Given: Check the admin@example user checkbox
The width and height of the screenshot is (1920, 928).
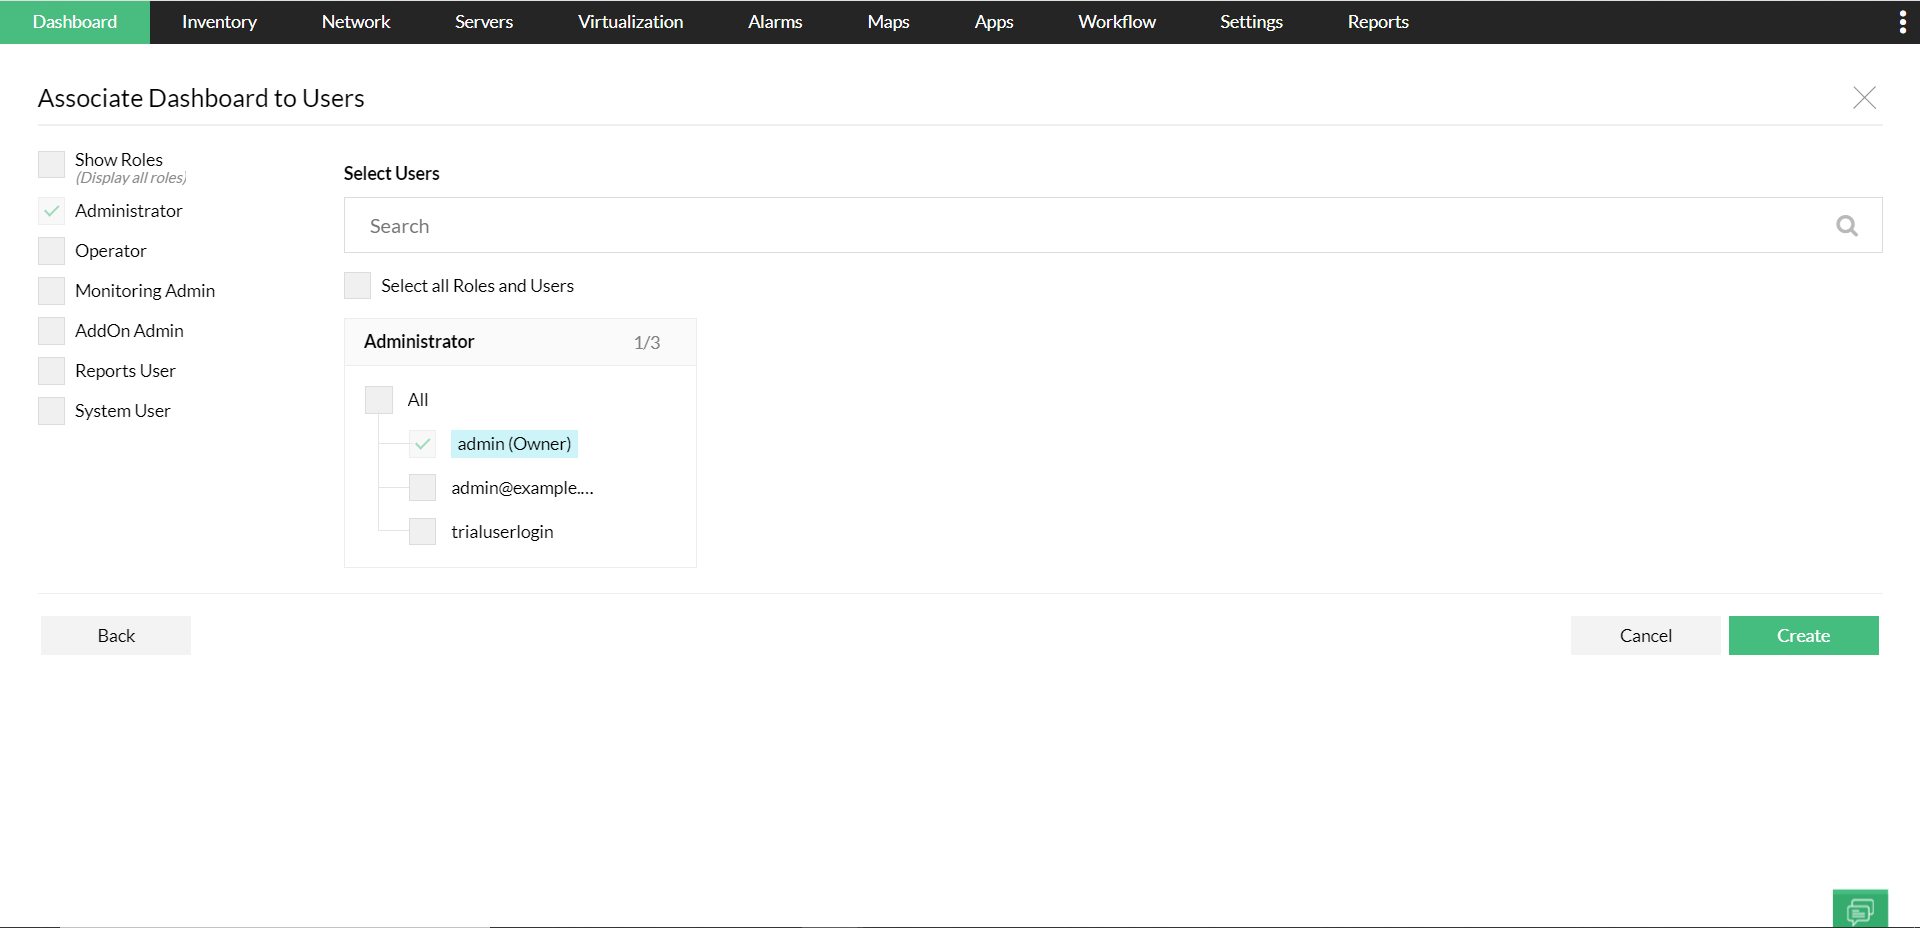Looking at the screenshot, I should coord(423,488).
